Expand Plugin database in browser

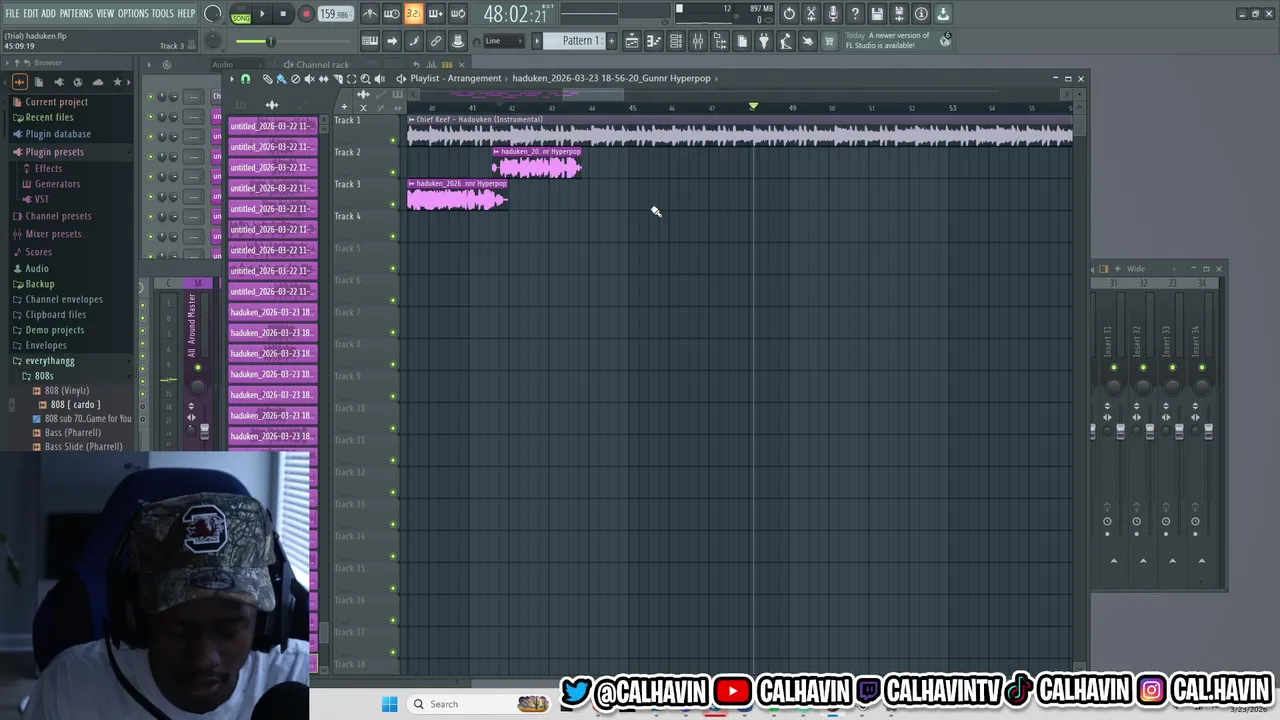(58, 134)
